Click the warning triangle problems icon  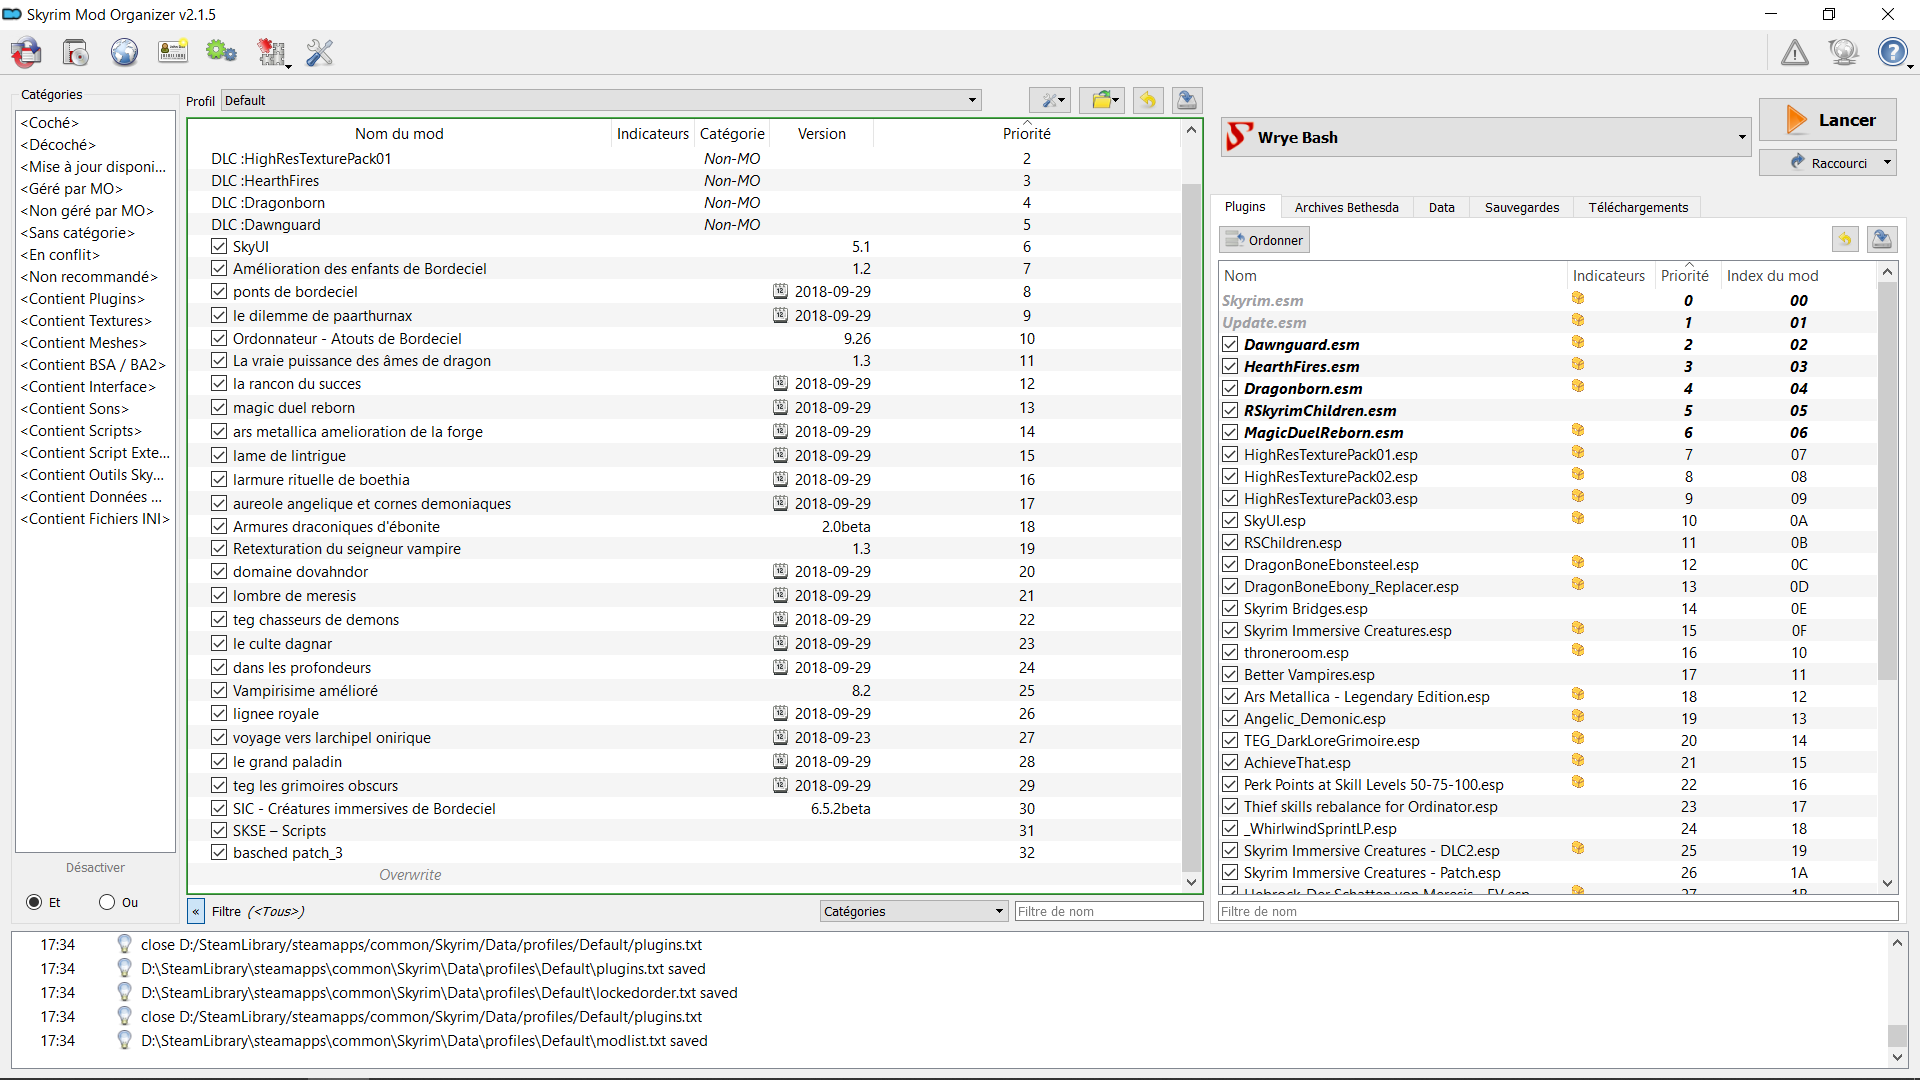[1795, 52]
